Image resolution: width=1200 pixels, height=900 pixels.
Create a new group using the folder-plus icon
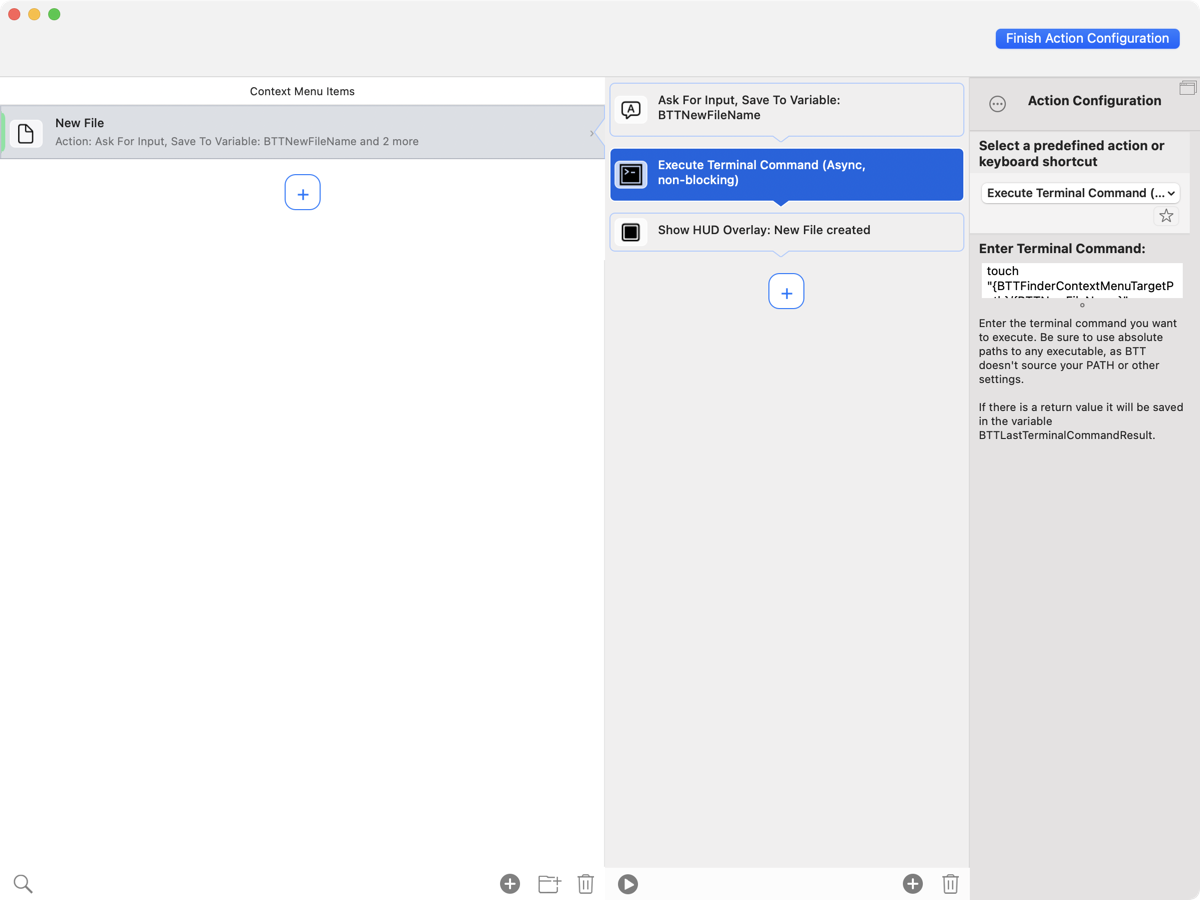click(548, 884)
